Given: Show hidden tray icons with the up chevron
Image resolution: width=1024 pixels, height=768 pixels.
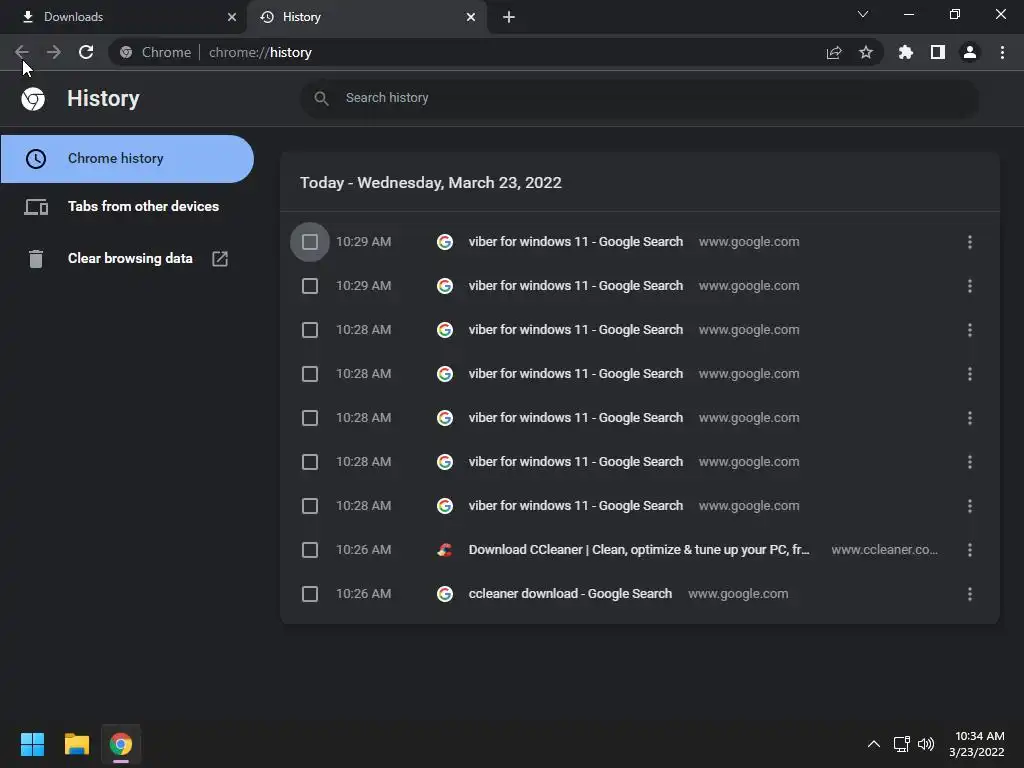Looking at the screenshot, I should pyautogui.click(x=874, y=744).
